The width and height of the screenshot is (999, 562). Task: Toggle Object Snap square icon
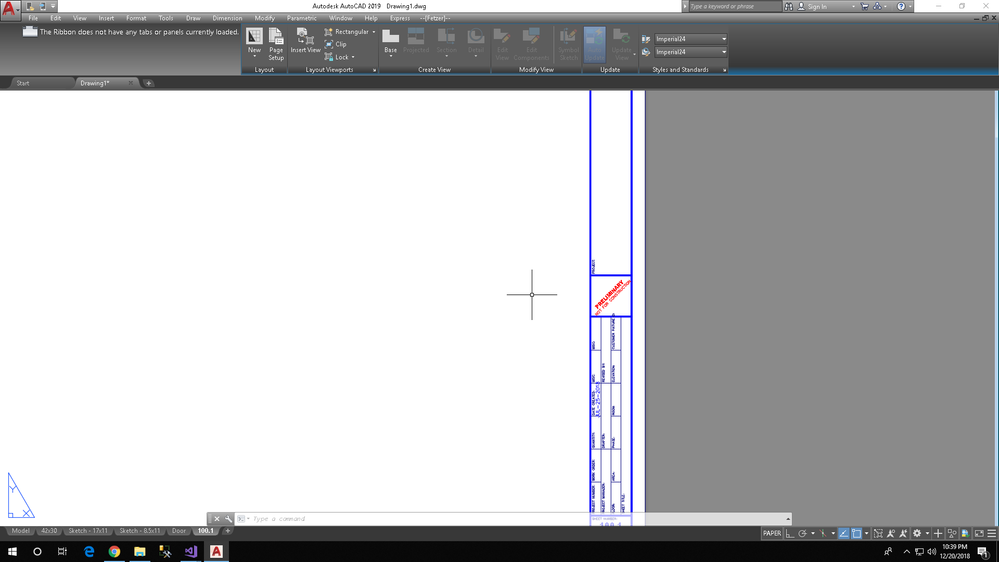pos(856,533)
